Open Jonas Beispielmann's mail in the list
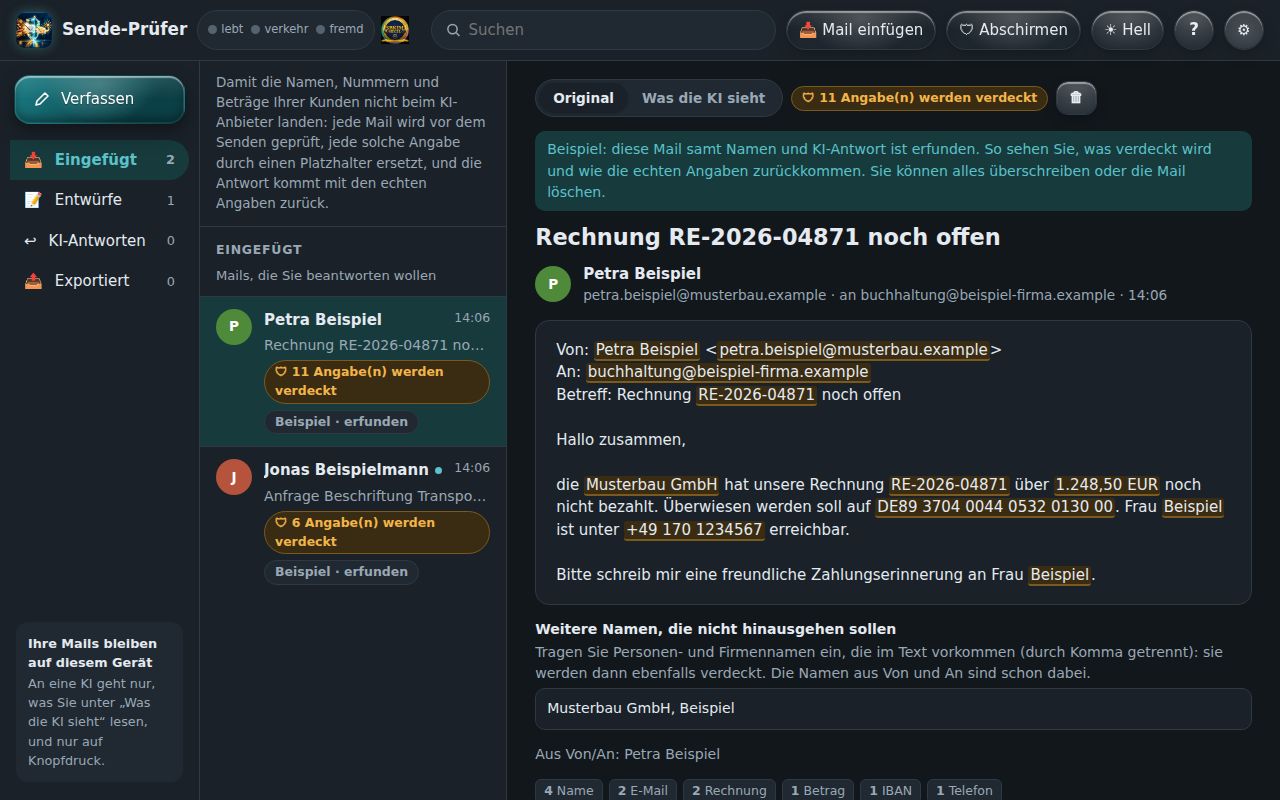The image size is (1280, 800). (353, 522)
